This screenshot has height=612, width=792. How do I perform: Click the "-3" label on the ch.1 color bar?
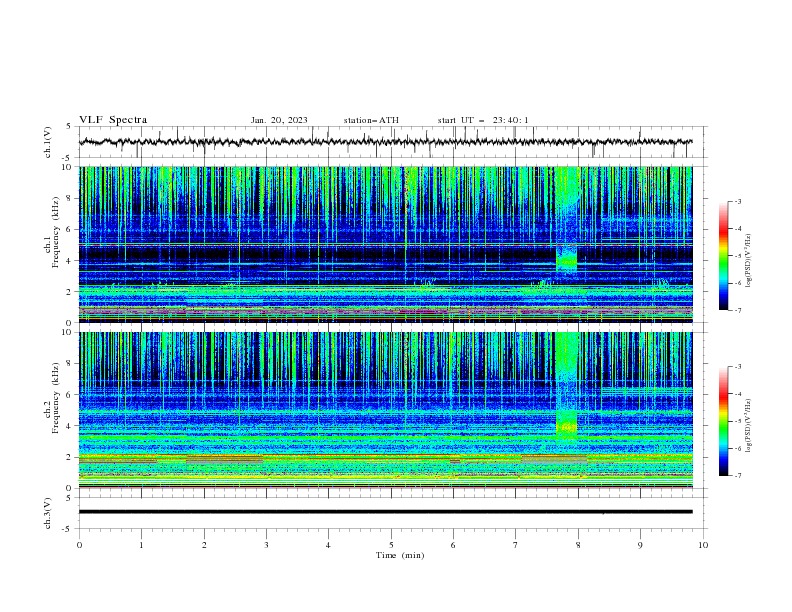click(737, 201)
